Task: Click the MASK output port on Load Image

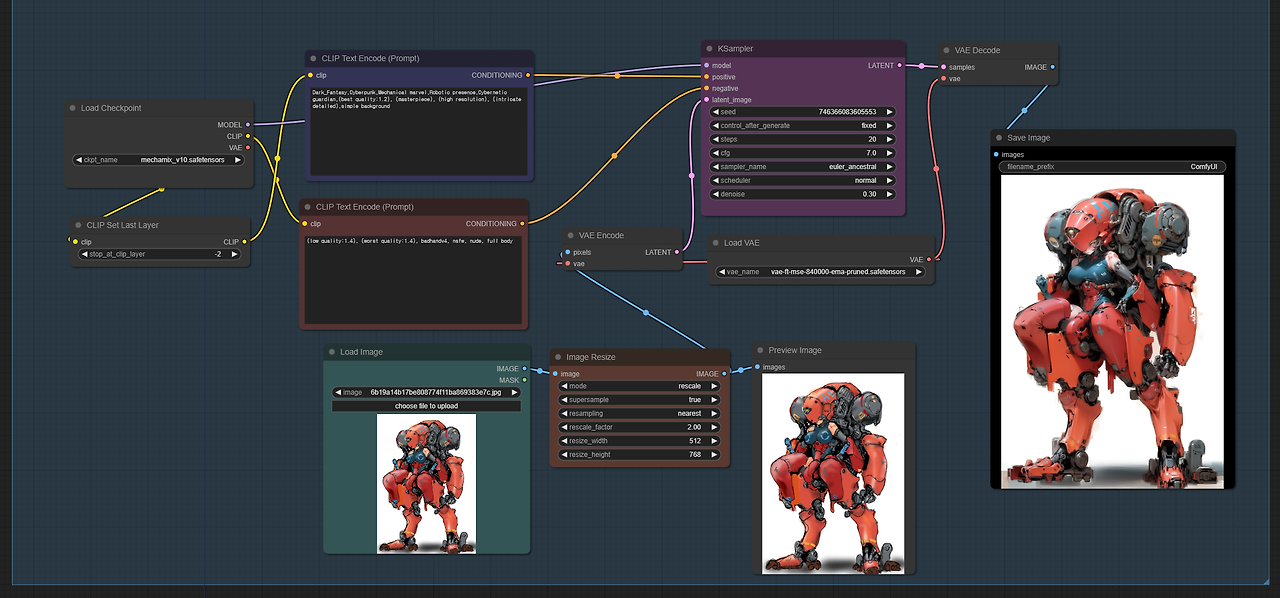Action: 524,380
